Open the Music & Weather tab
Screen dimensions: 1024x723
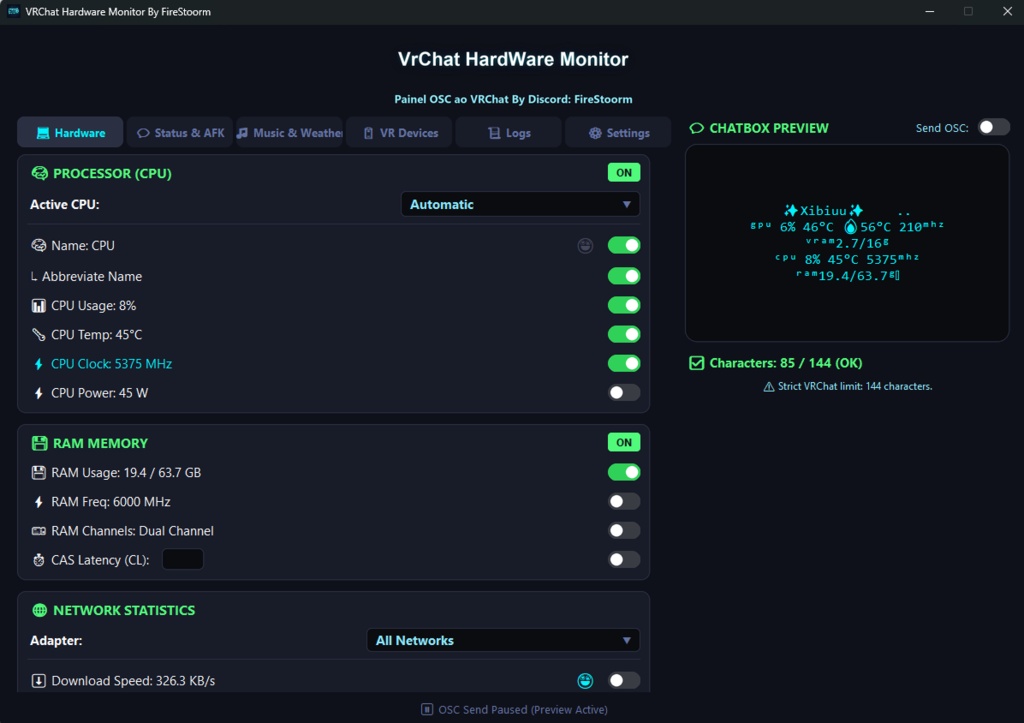289,133
